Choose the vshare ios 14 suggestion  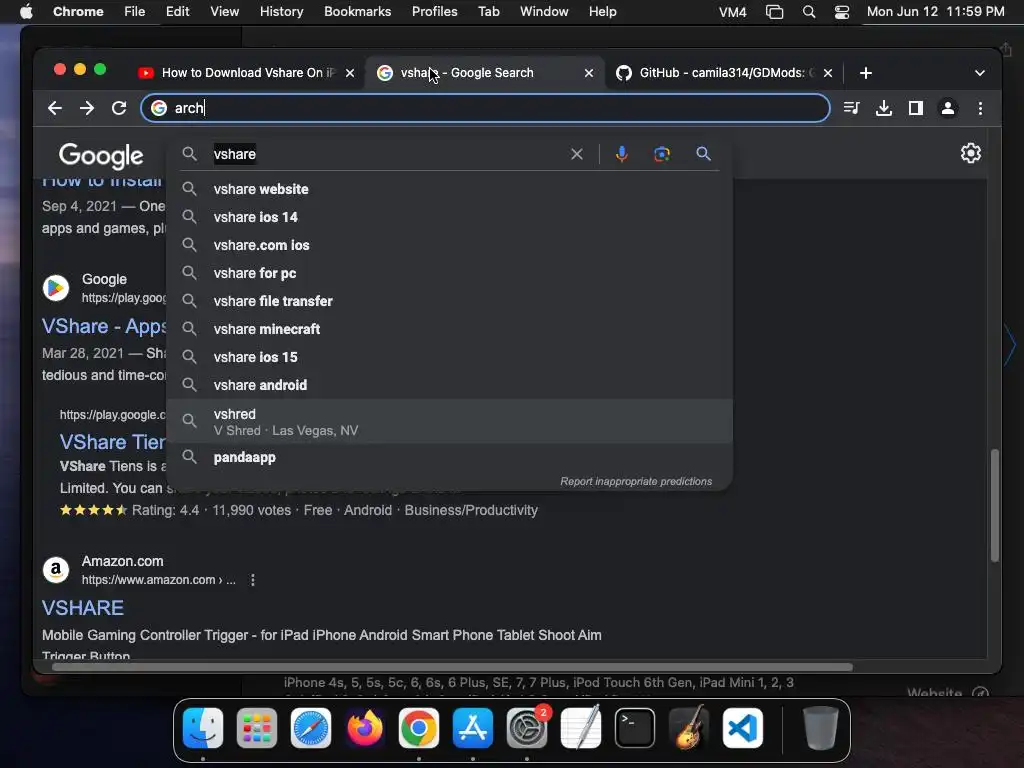pos(449,217)
